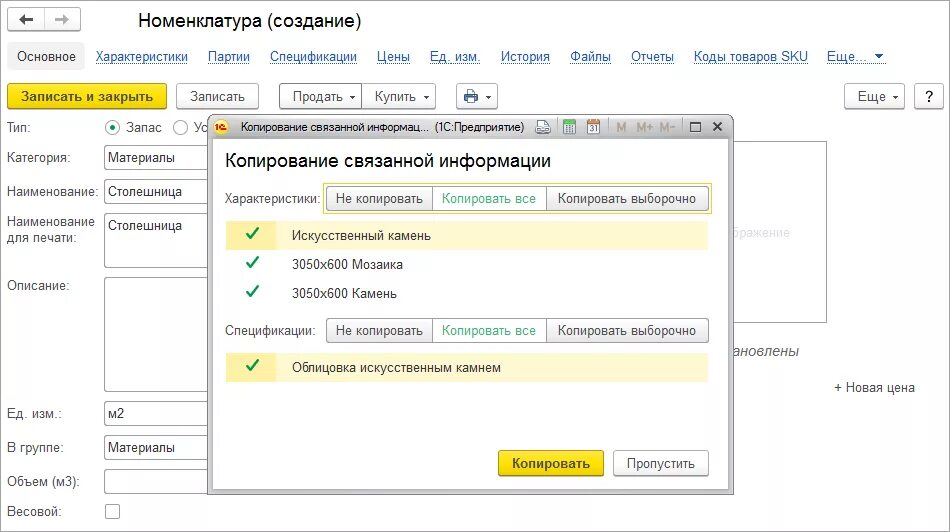Image resolution: width=950 pixels, height=532 pixels.
Task: Switch to the Основное tab
Action: [46, 56]
